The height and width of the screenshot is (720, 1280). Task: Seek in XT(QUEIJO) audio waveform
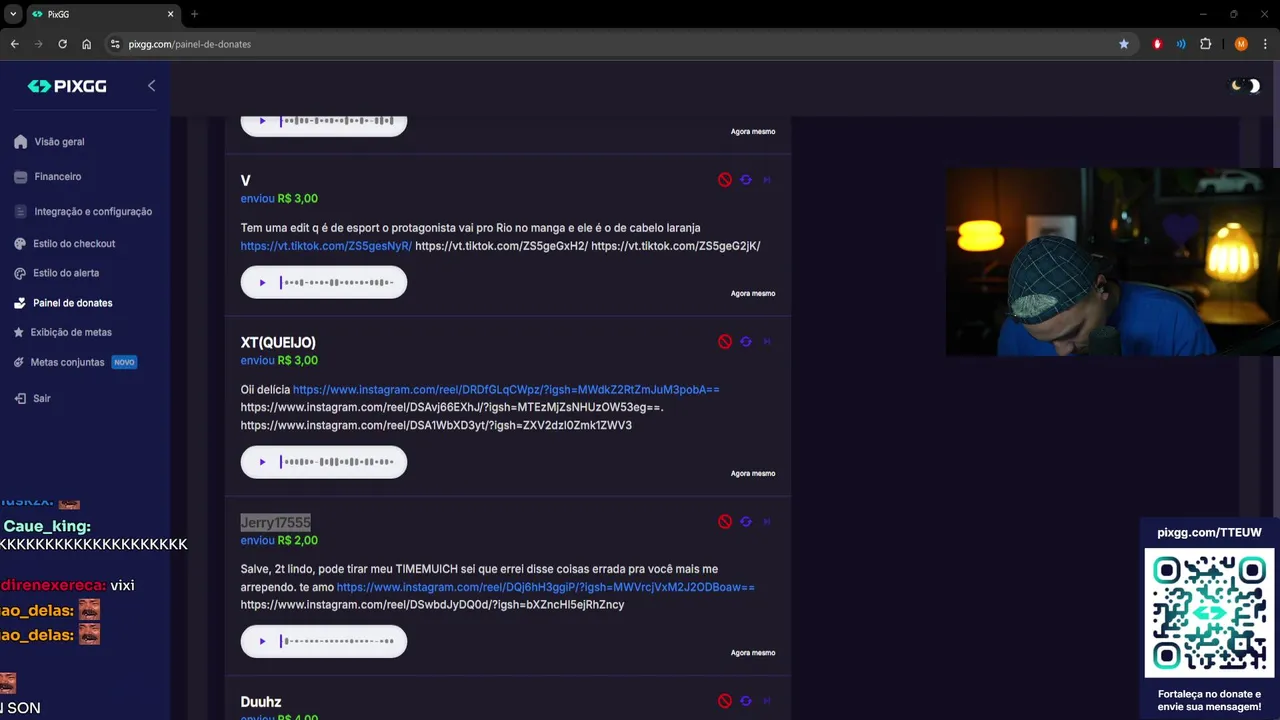tap(337, 462)
